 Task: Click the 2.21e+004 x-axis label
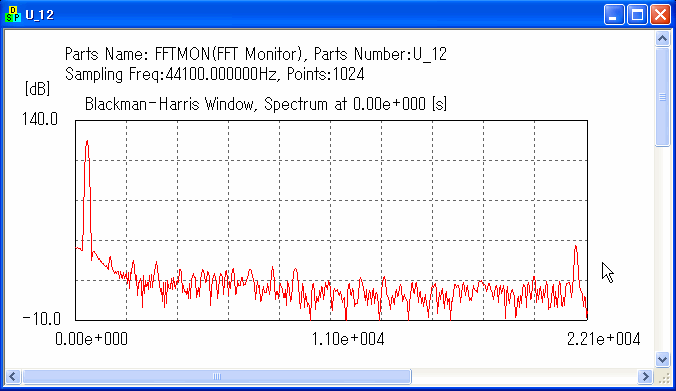coord(604,339)
